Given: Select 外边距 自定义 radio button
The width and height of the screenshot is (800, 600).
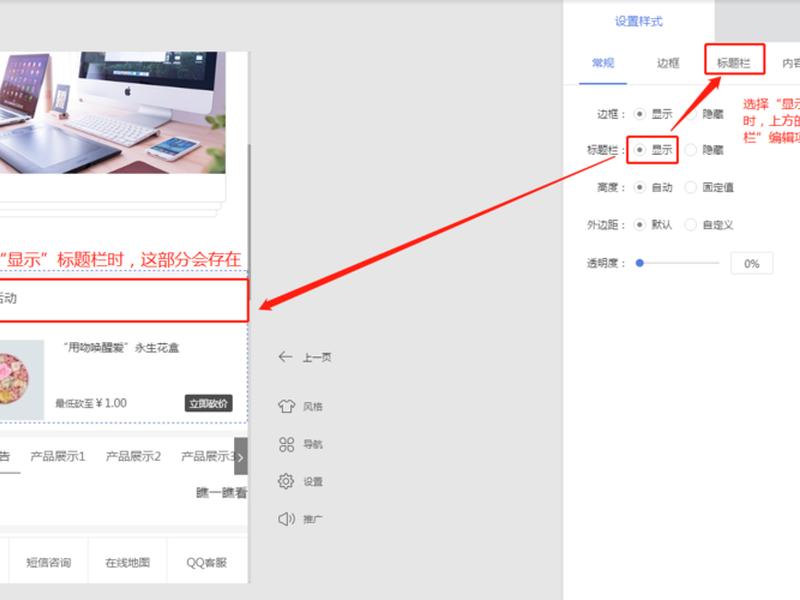Looking at the screenshot, I should coord(690,224).
